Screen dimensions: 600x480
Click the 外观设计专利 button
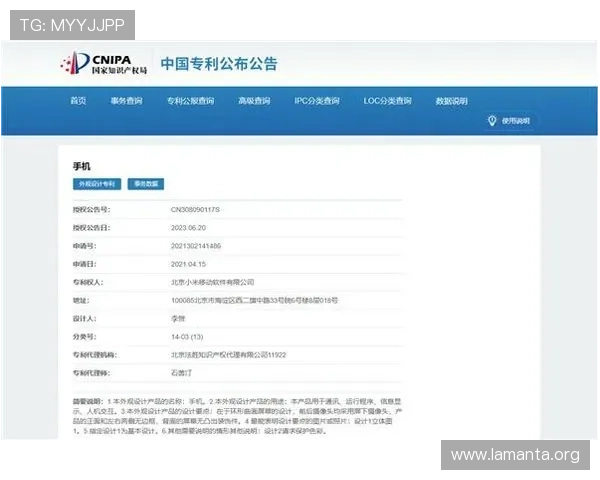pyautogui.click(x=97, y=184)
